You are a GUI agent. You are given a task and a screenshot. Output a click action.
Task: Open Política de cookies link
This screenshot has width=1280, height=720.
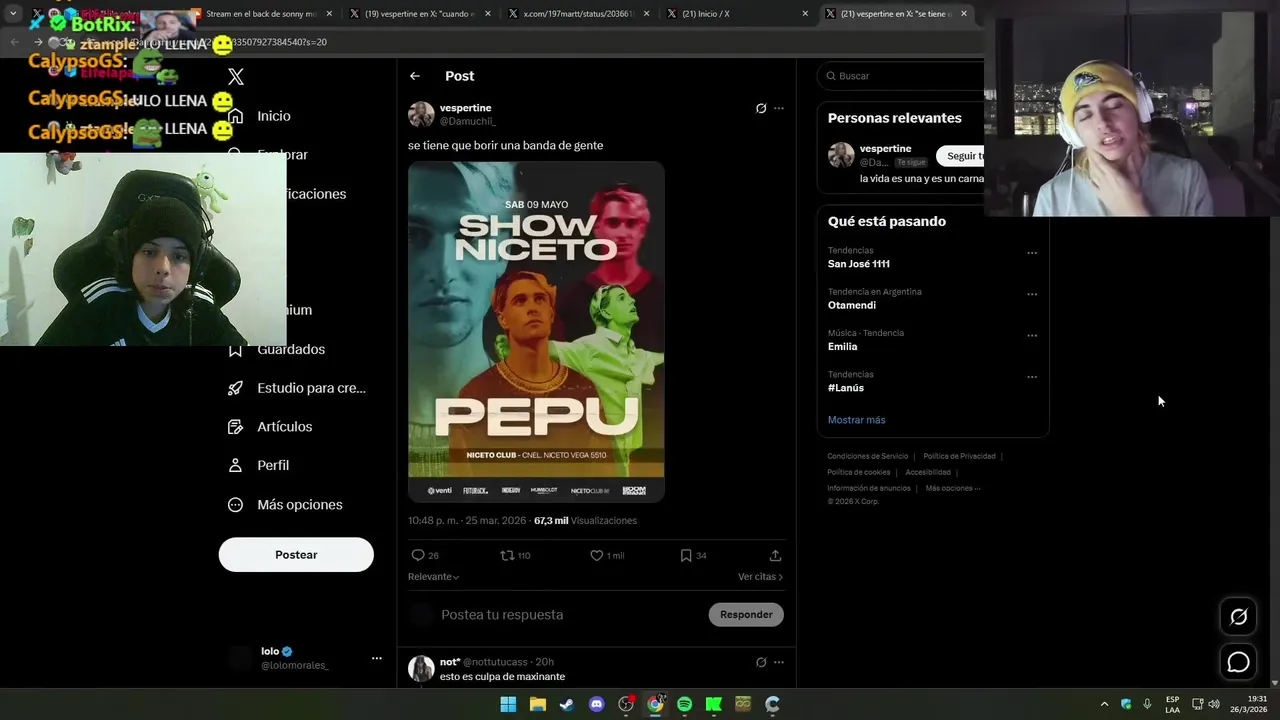pos(858,472)
